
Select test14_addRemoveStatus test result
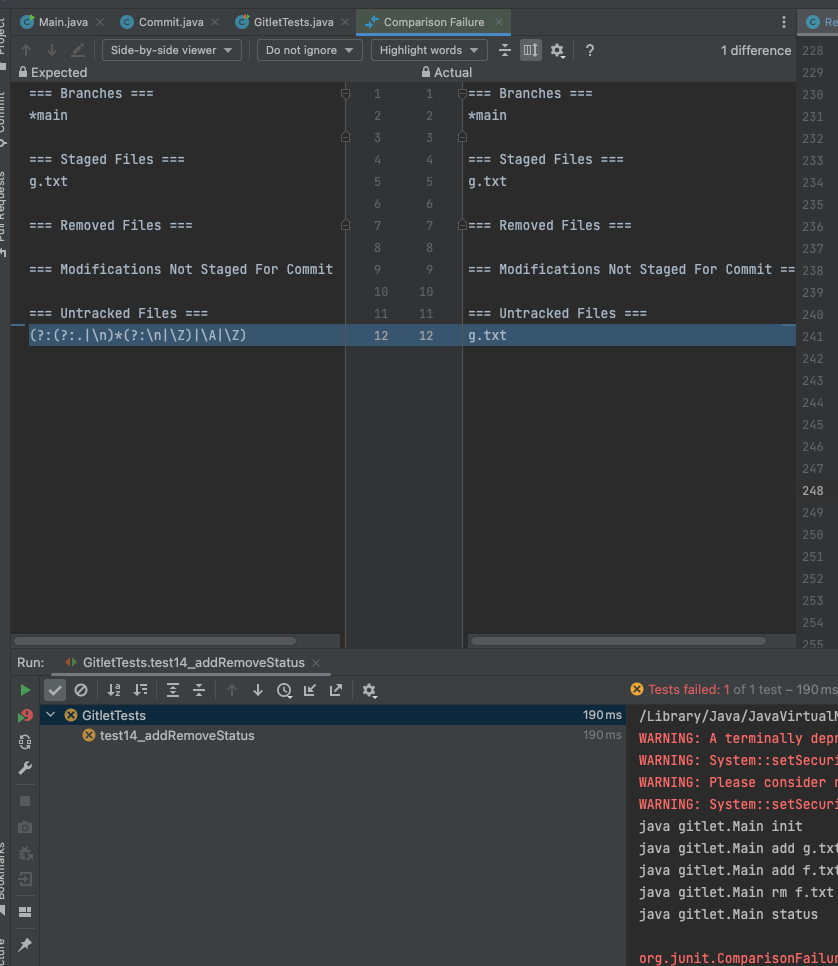click(177, 735)
